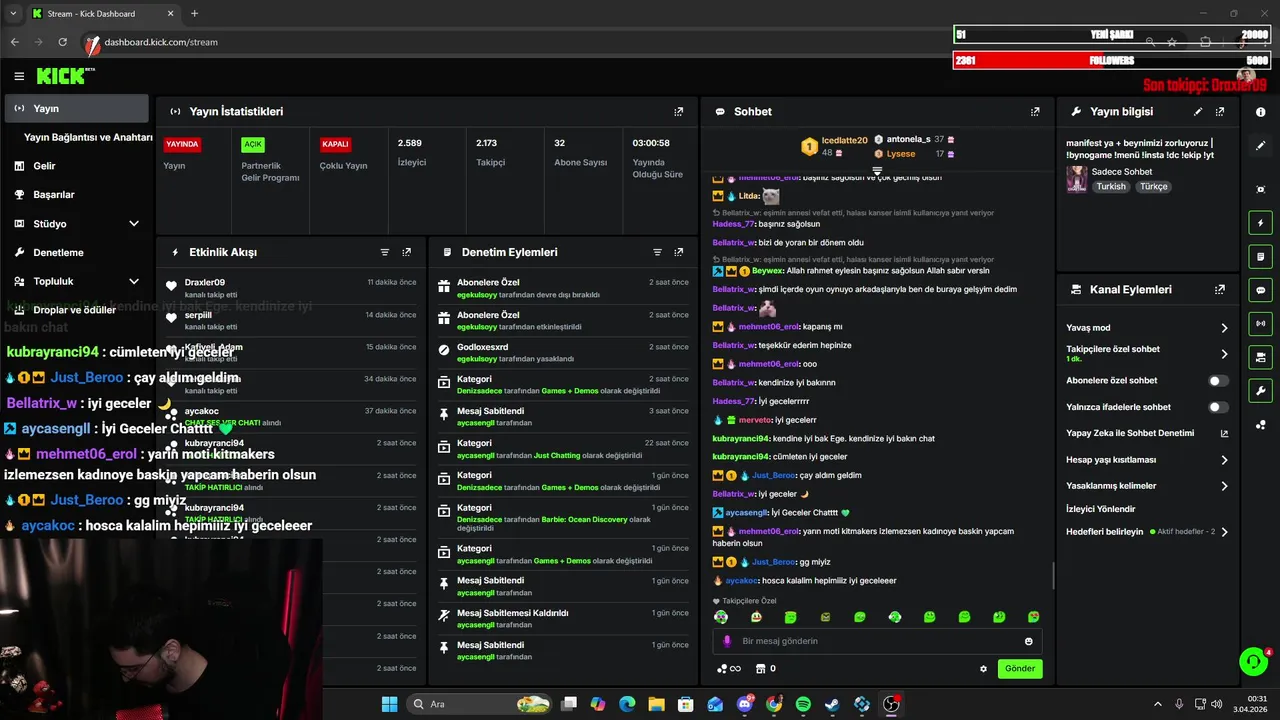Click the Turkish tag in stream info
Image resolution: width=1280 pixels, height=720 pixels.
[1110, 187]
